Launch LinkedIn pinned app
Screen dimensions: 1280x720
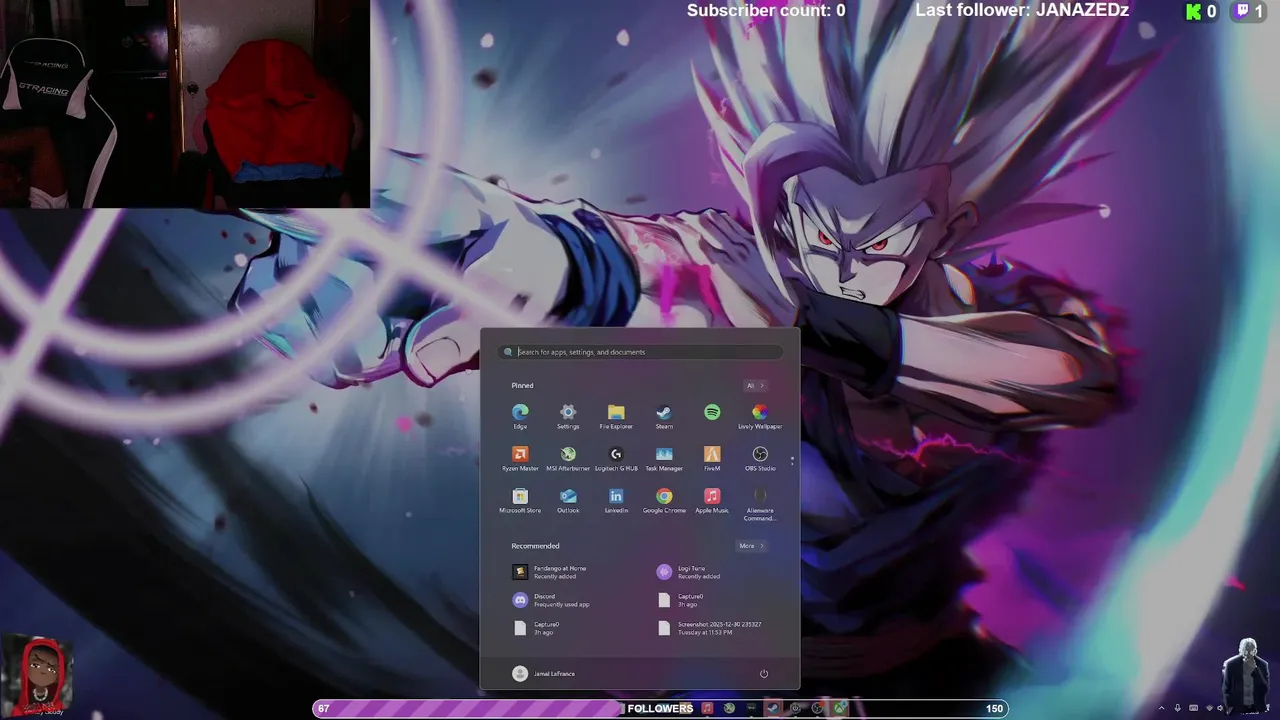click(x=616, y=500)
